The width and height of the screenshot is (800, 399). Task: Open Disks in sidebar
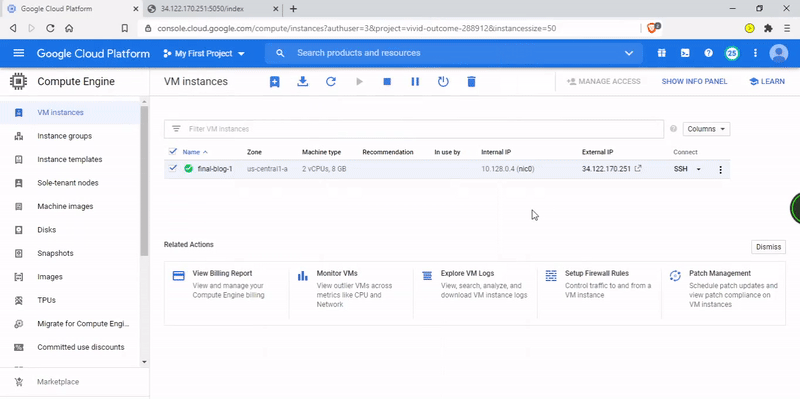click(x=70, y=230)
